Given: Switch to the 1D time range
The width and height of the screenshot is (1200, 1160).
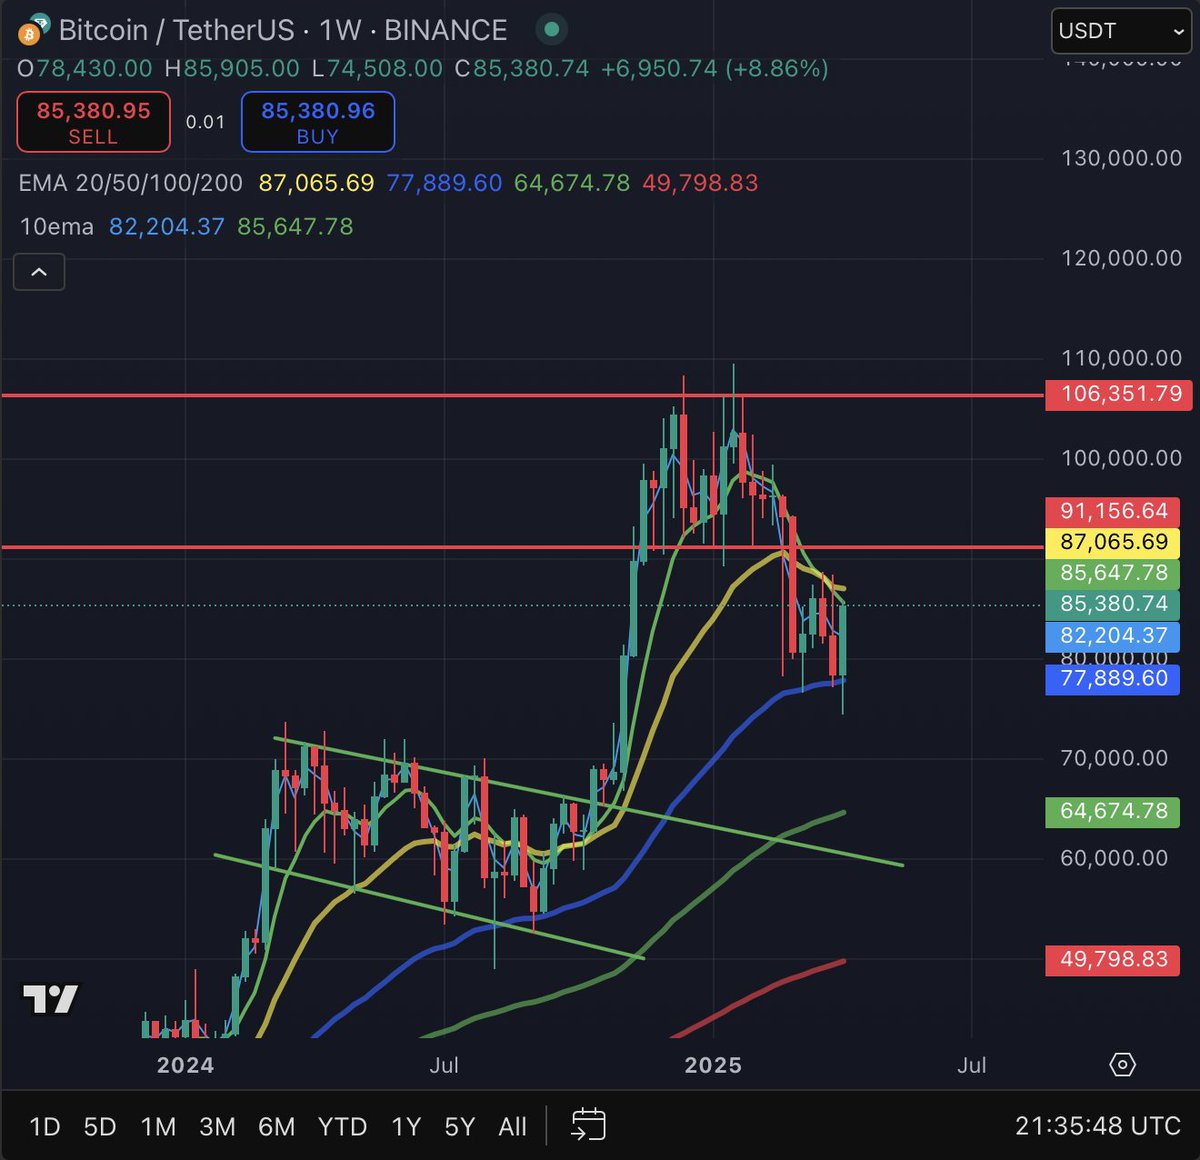Looking at the screenshot, I should 45,1127.
